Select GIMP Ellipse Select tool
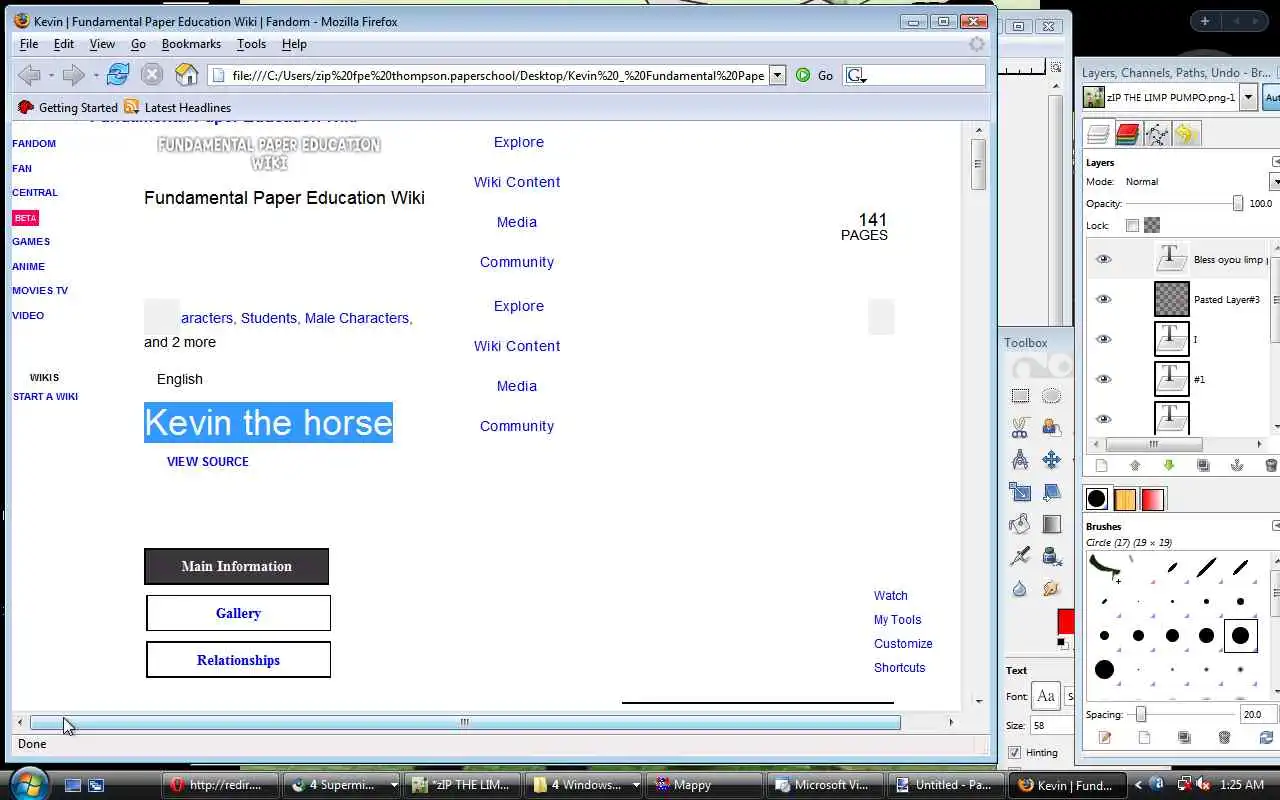 pyautogui.click(x=1051, y=396)
